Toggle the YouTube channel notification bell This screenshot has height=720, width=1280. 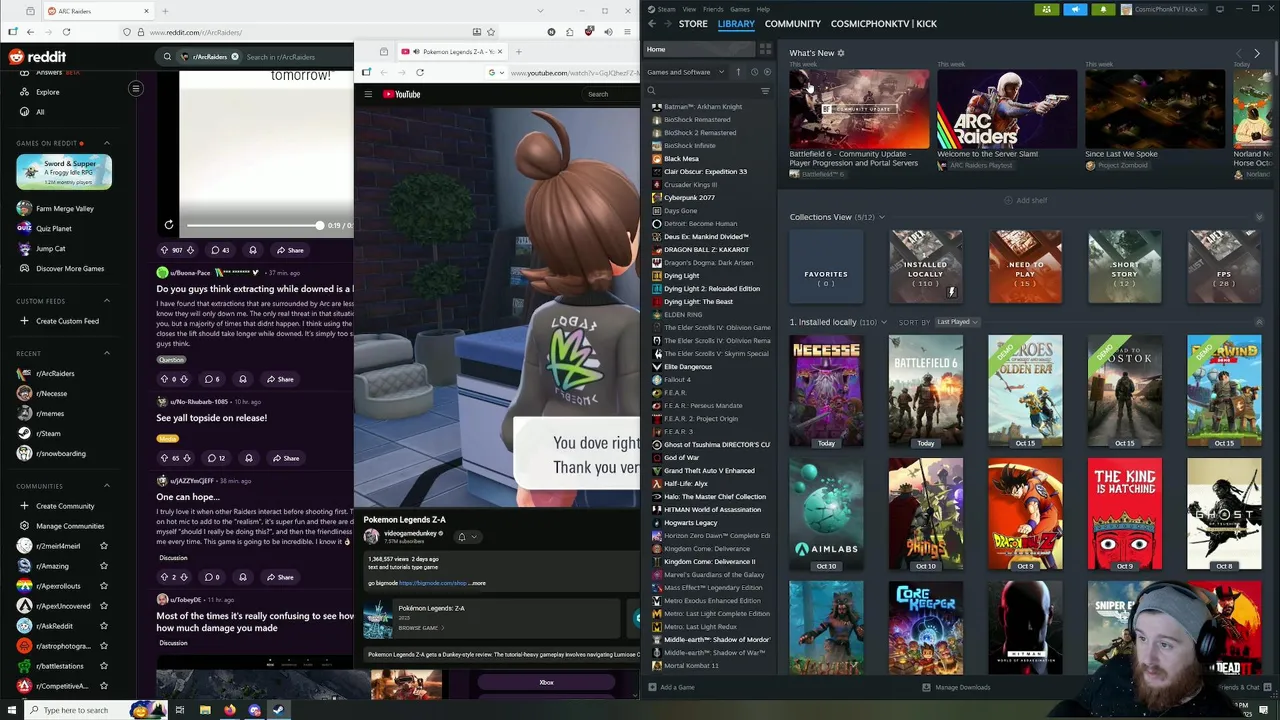[x=466, y=537]
